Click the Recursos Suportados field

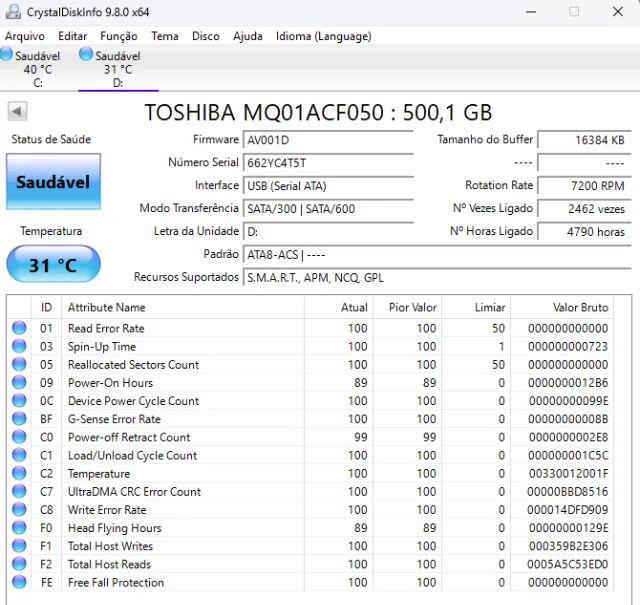pyautogui.click(x=437, y=277)
